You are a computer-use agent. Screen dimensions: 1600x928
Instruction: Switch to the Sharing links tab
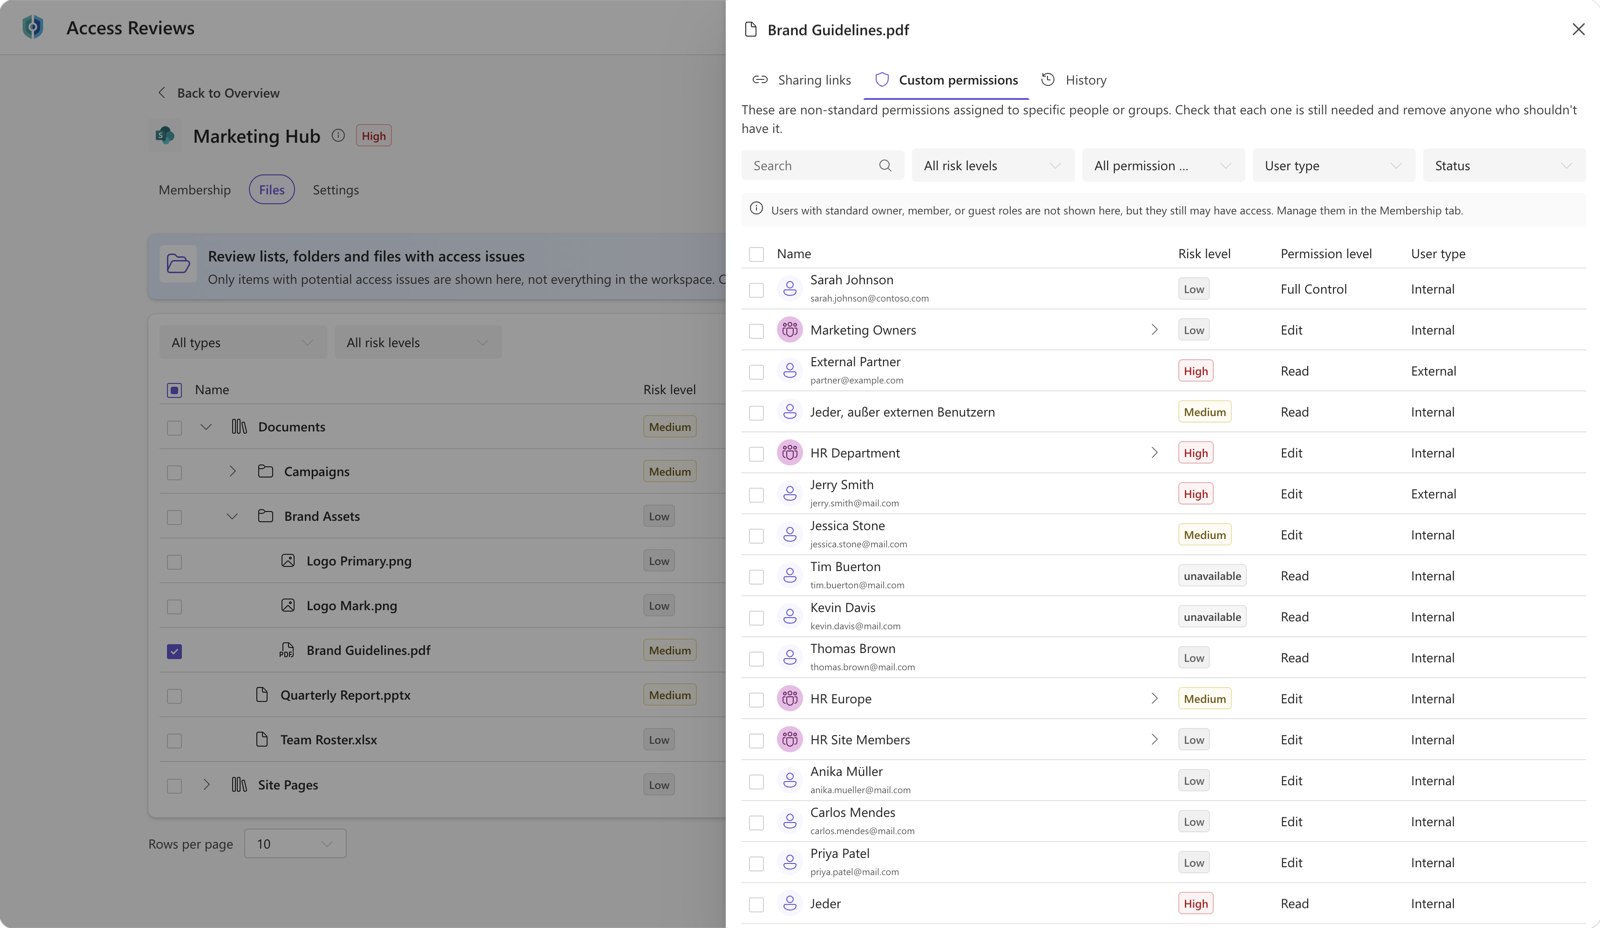point(802,80)
